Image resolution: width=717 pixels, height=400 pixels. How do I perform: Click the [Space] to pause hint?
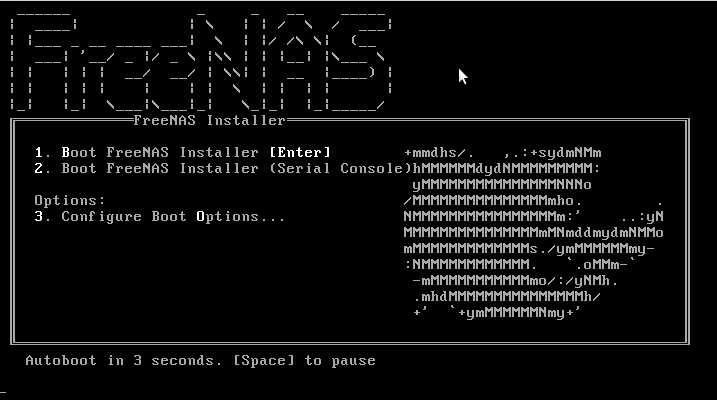click(305, 361)
